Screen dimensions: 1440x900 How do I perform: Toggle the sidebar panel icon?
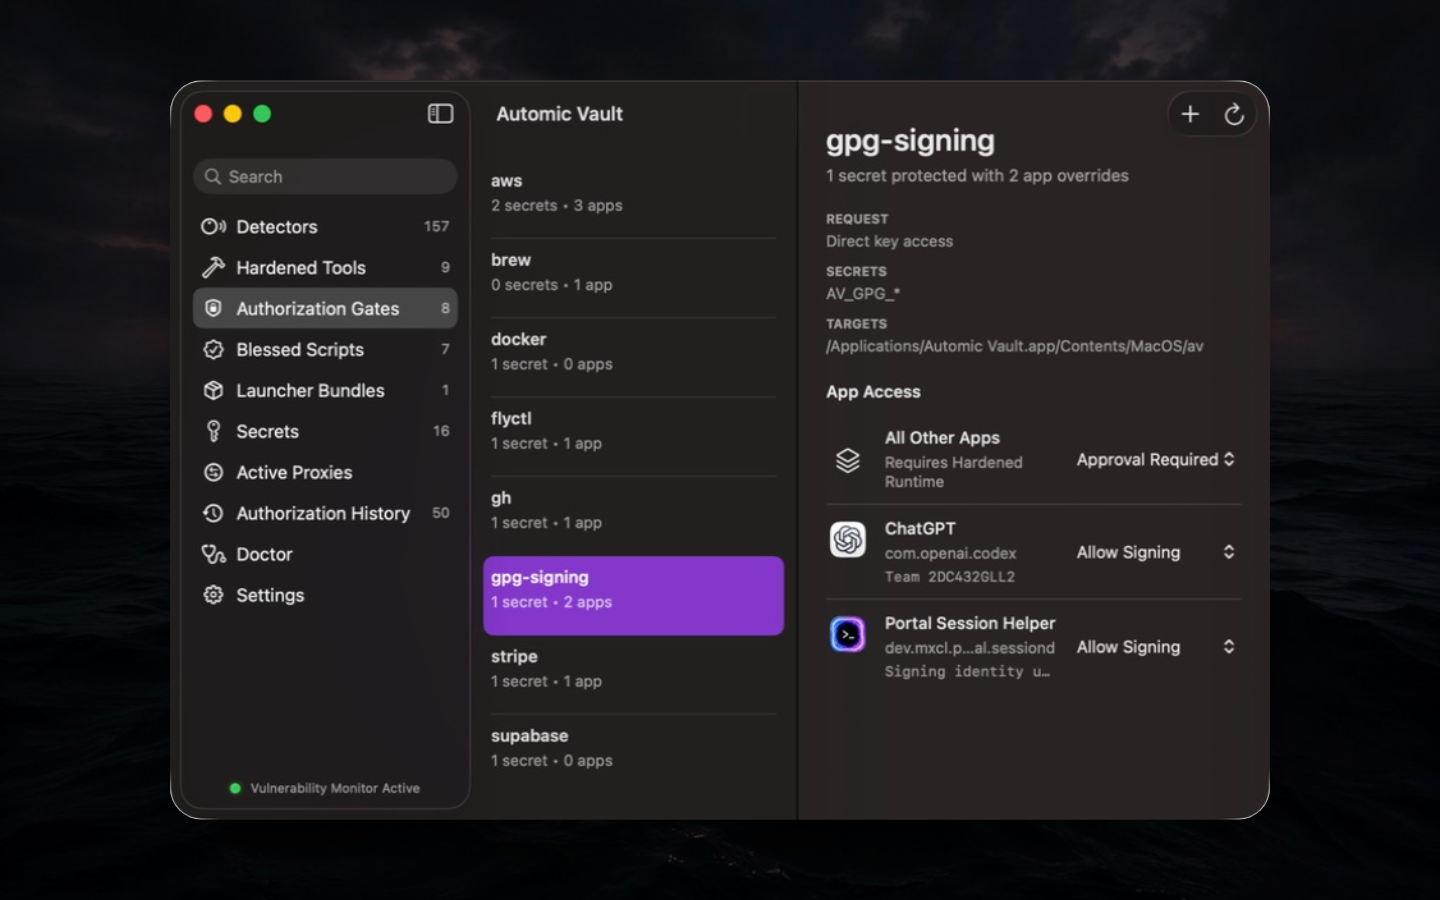coord(440,114)
